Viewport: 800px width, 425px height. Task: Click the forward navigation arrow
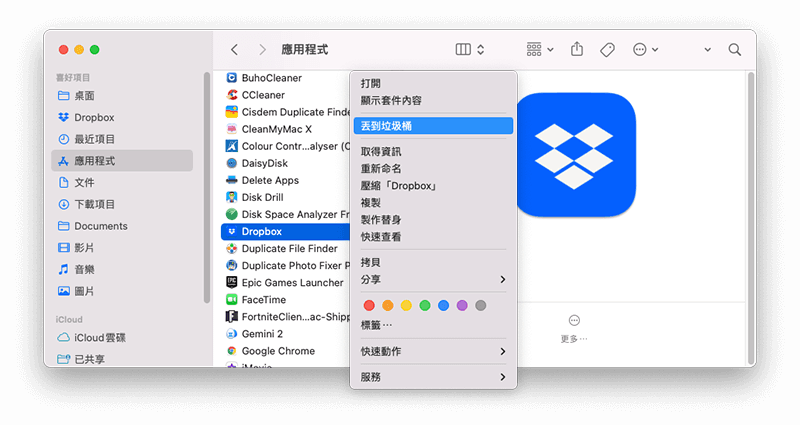click(x=262, y=49)
